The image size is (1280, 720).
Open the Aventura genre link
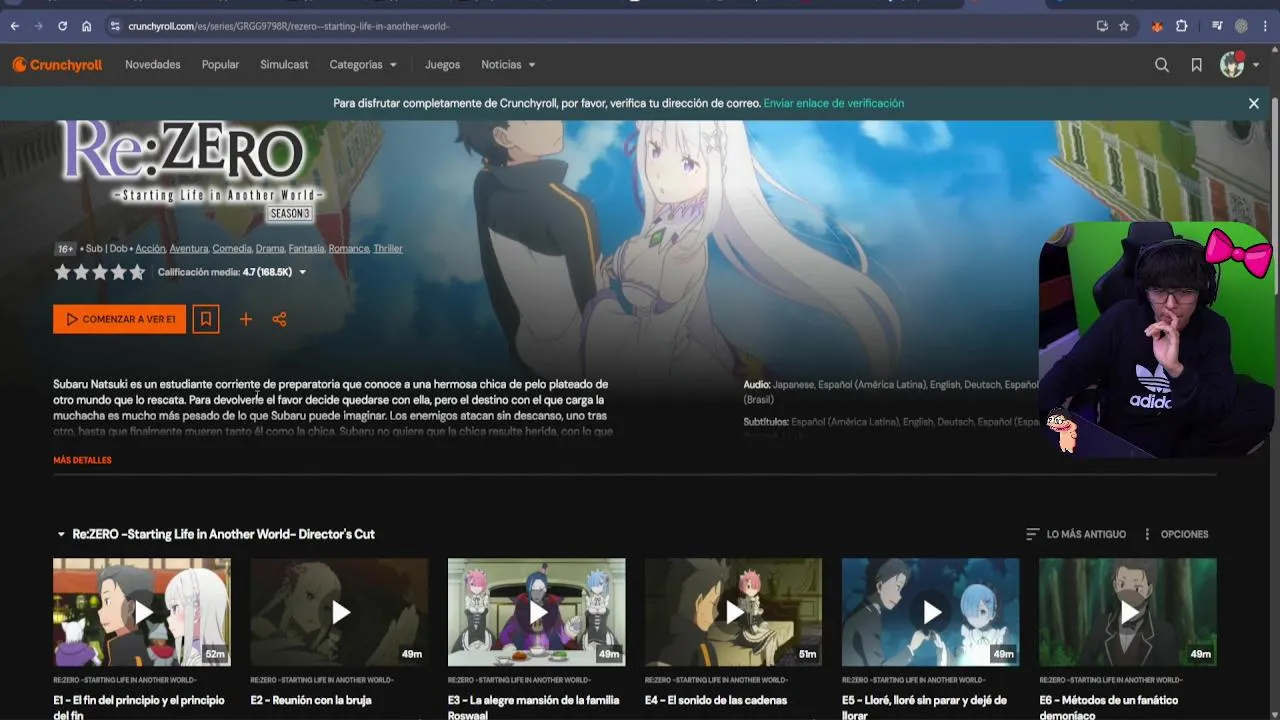click(189, 248)
